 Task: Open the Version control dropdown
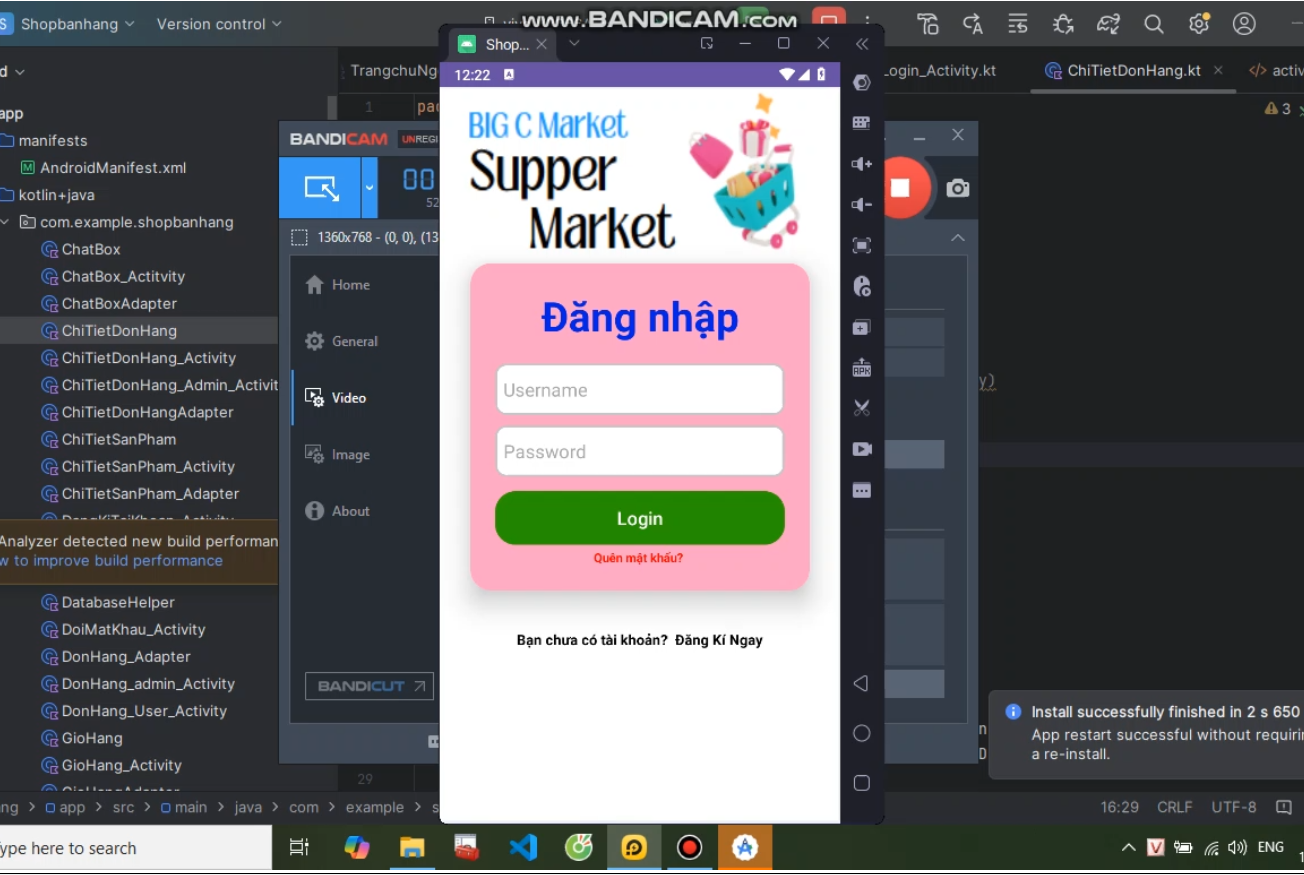[x=219, y=24]
